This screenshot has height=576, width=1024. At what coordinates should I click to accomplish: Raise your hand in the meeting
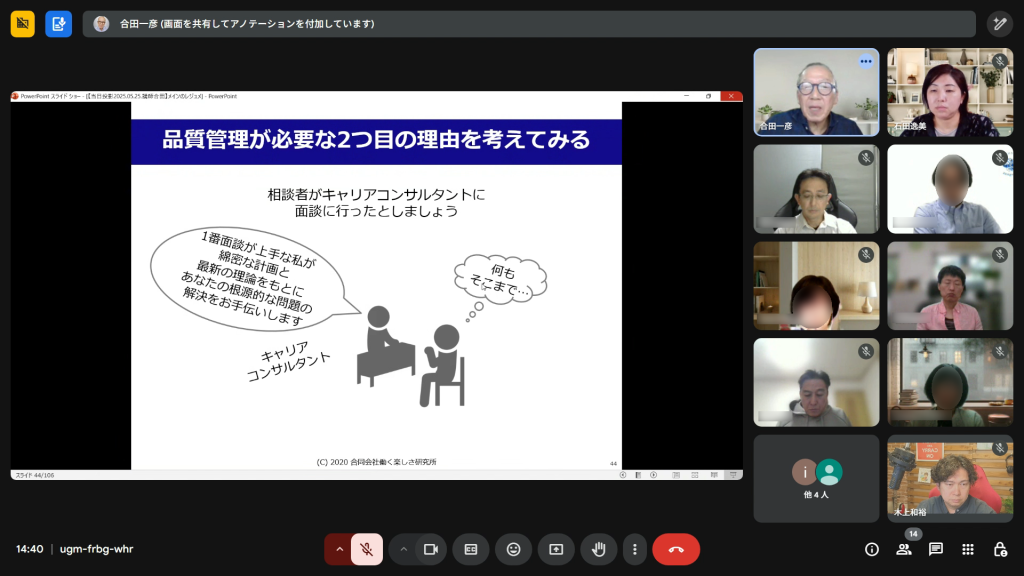599,549
